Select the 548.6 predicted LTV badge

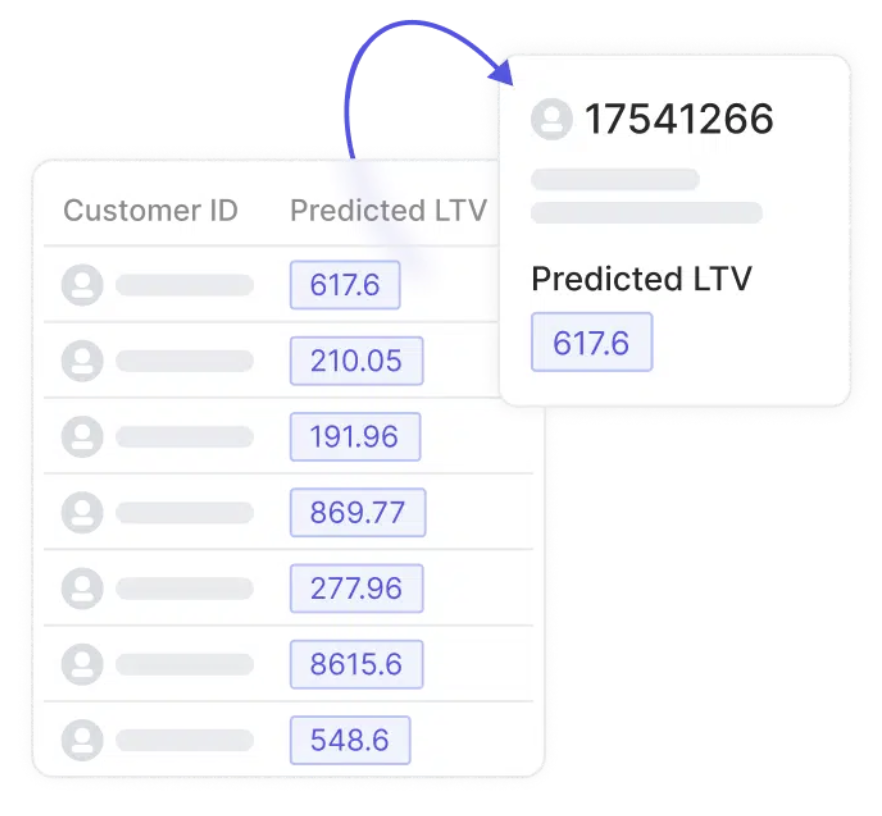(350, 740)
